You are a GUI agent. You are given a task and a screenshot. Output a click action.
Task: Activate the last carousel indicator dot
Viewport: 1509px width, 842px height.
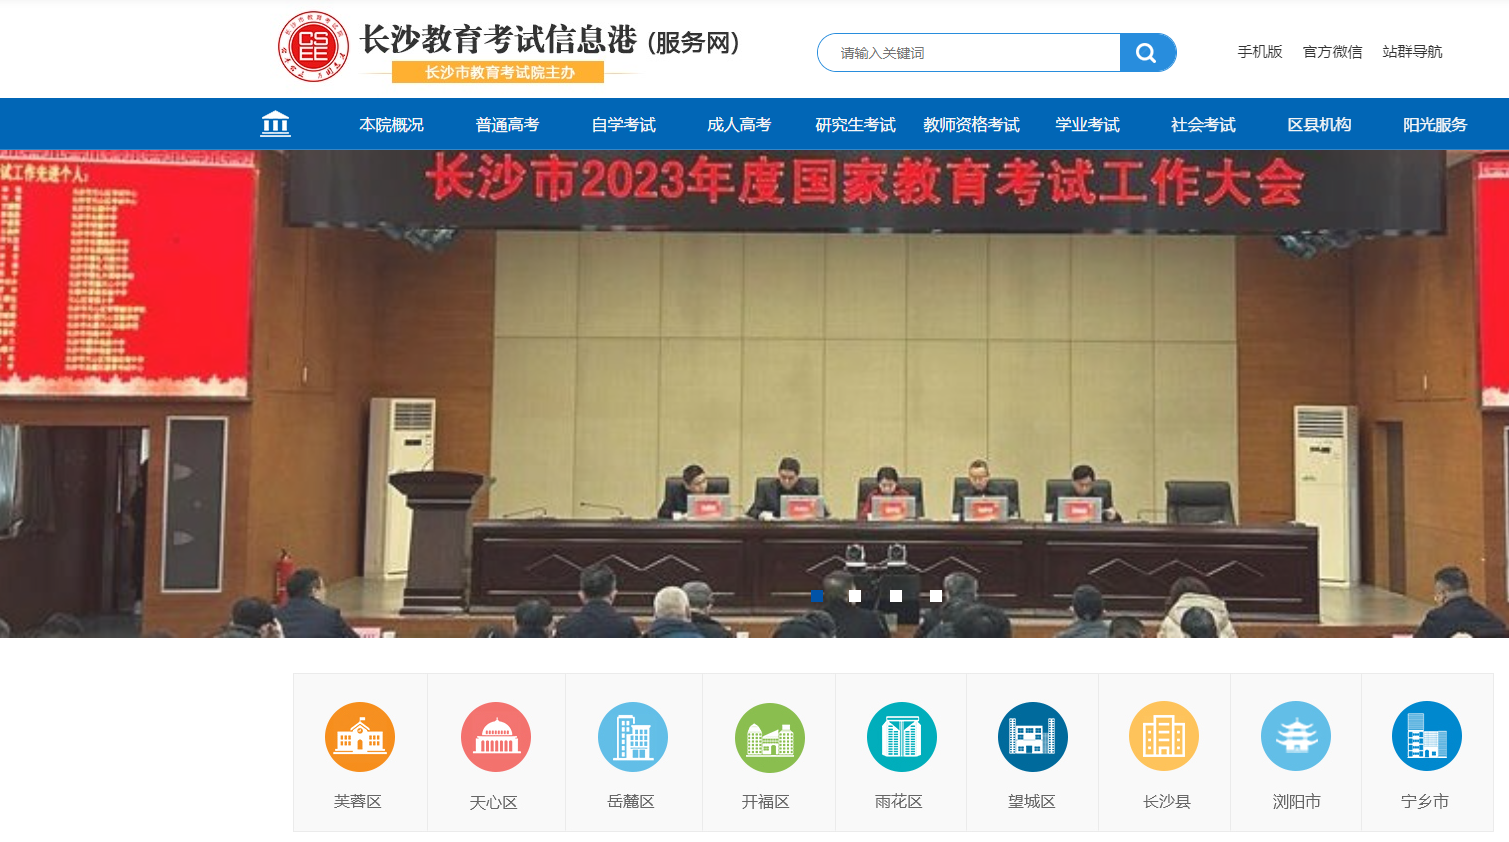point(935,595)
